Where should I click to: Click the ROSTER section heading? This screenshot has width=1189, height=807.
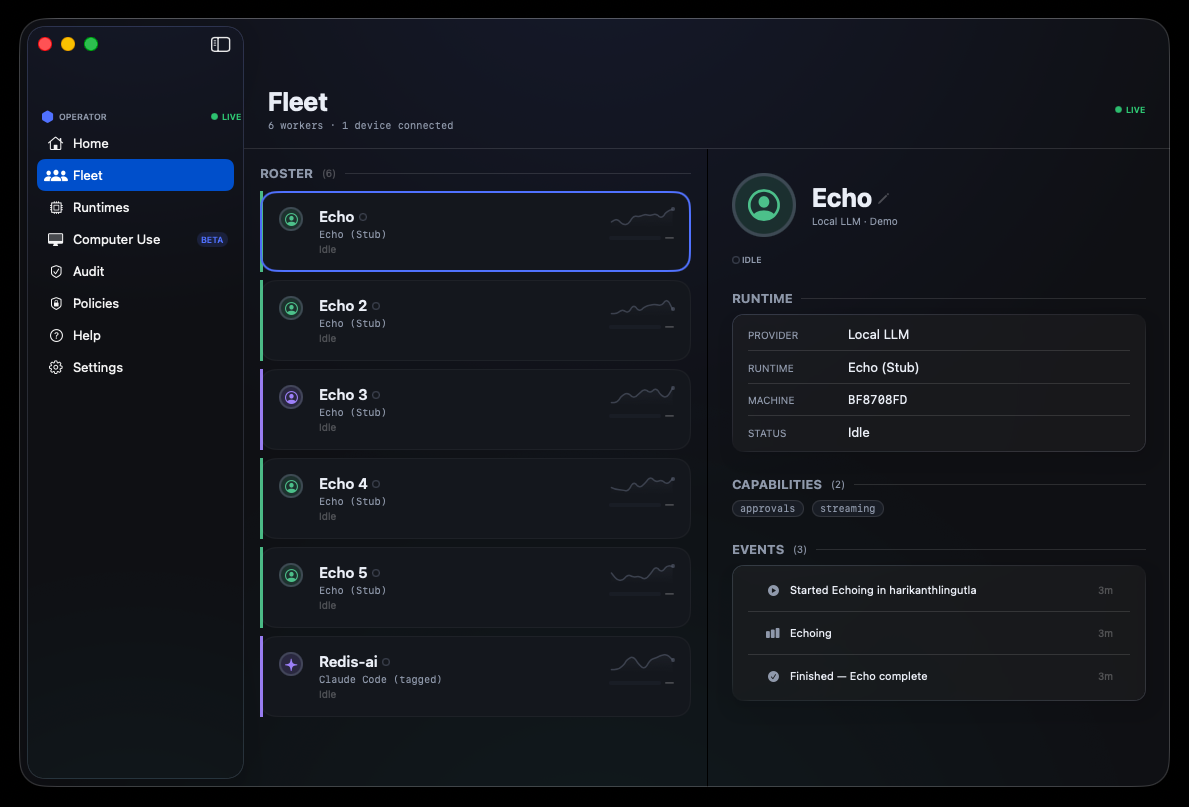286,174
